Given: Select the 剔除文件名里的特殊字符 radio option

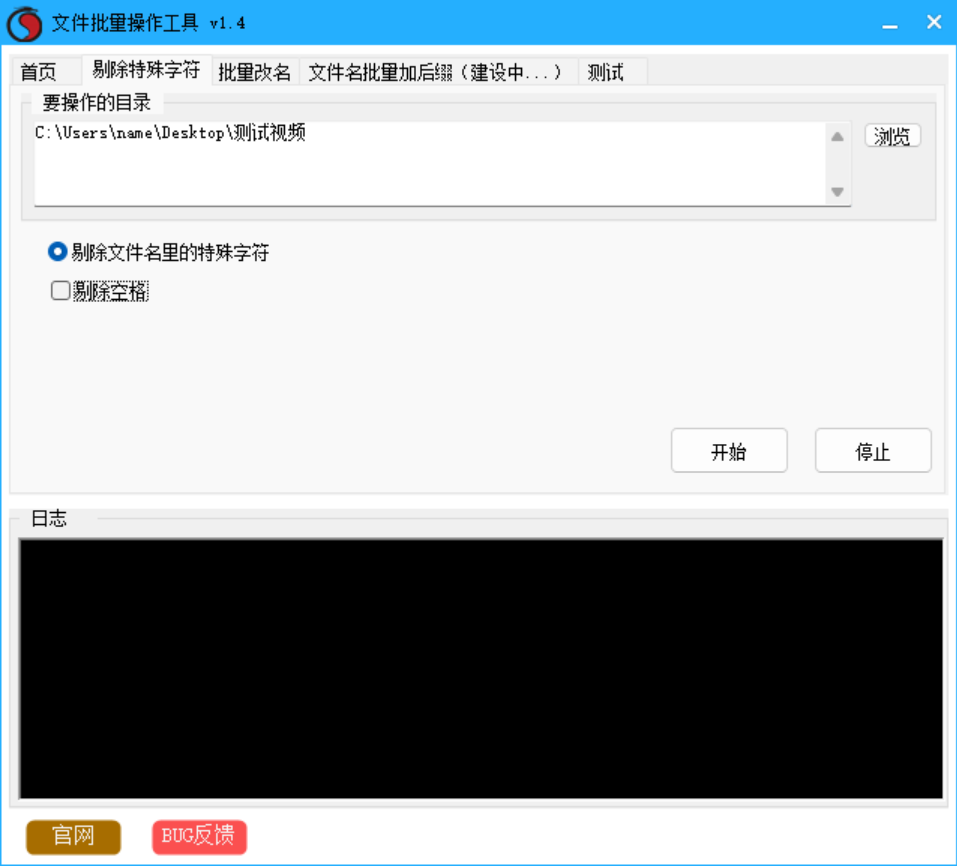Looking at the screenshot, I should point(159,252).
